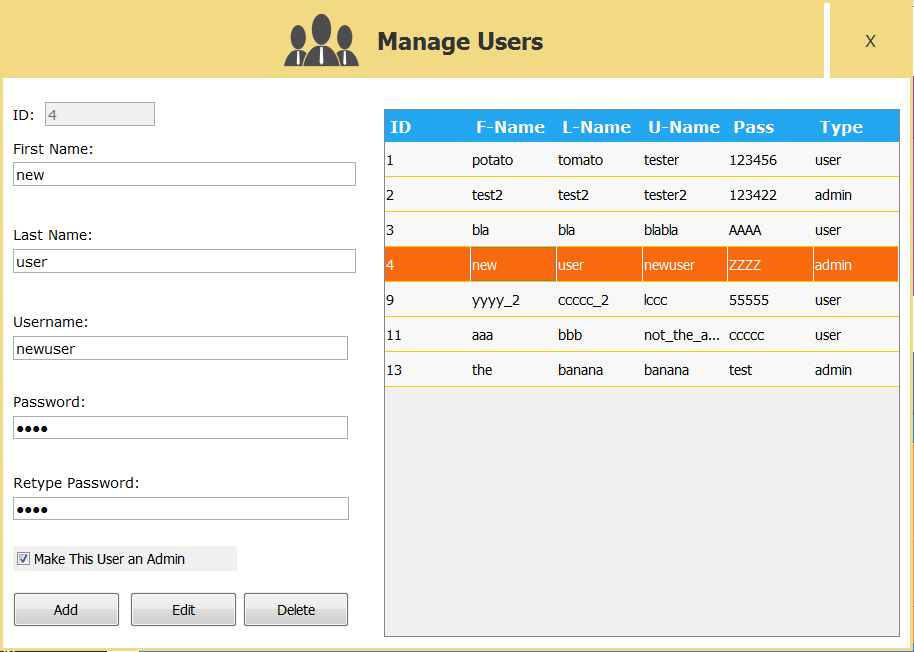Click the Edit button
This screenshot has width=914, height=652.
pyautogui.click(x=183, y=609)
